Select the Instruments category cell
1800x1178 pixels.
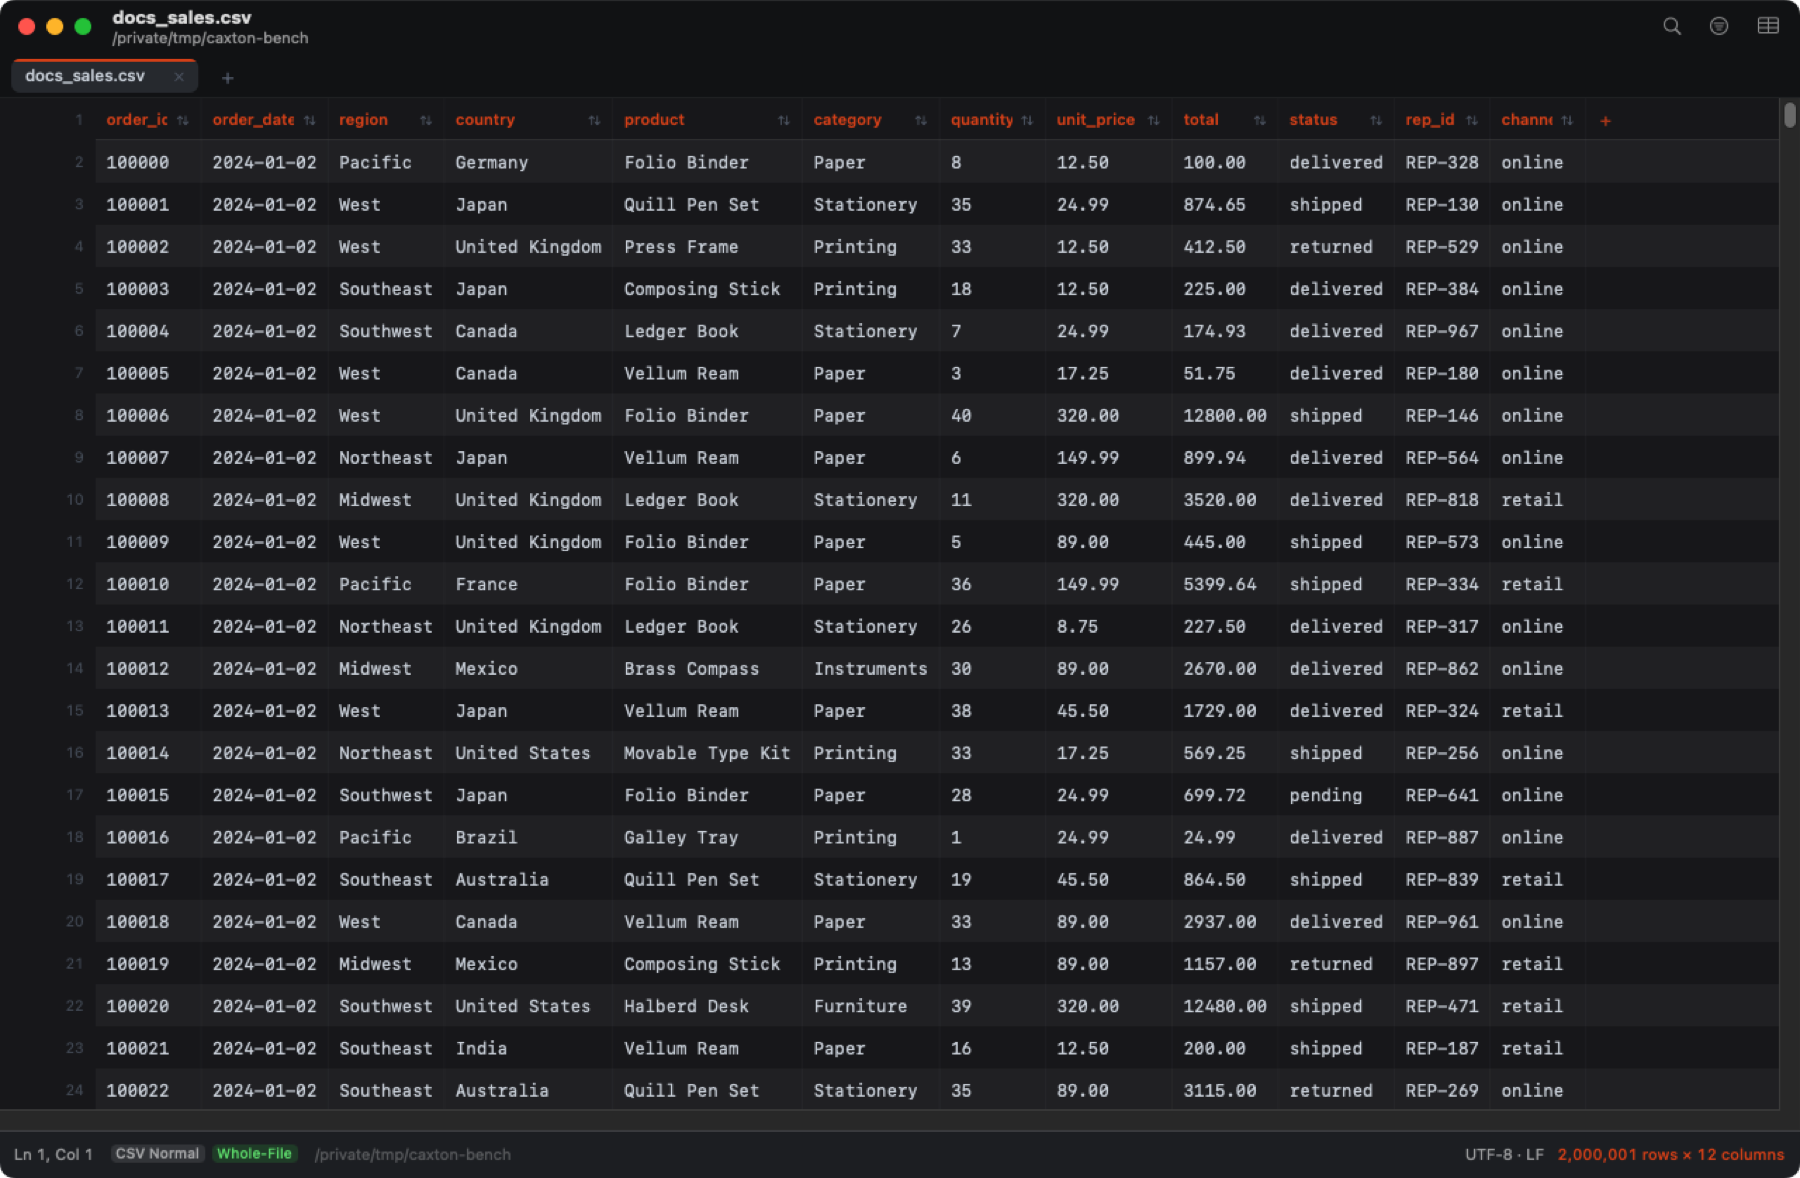tap(870, 668)
